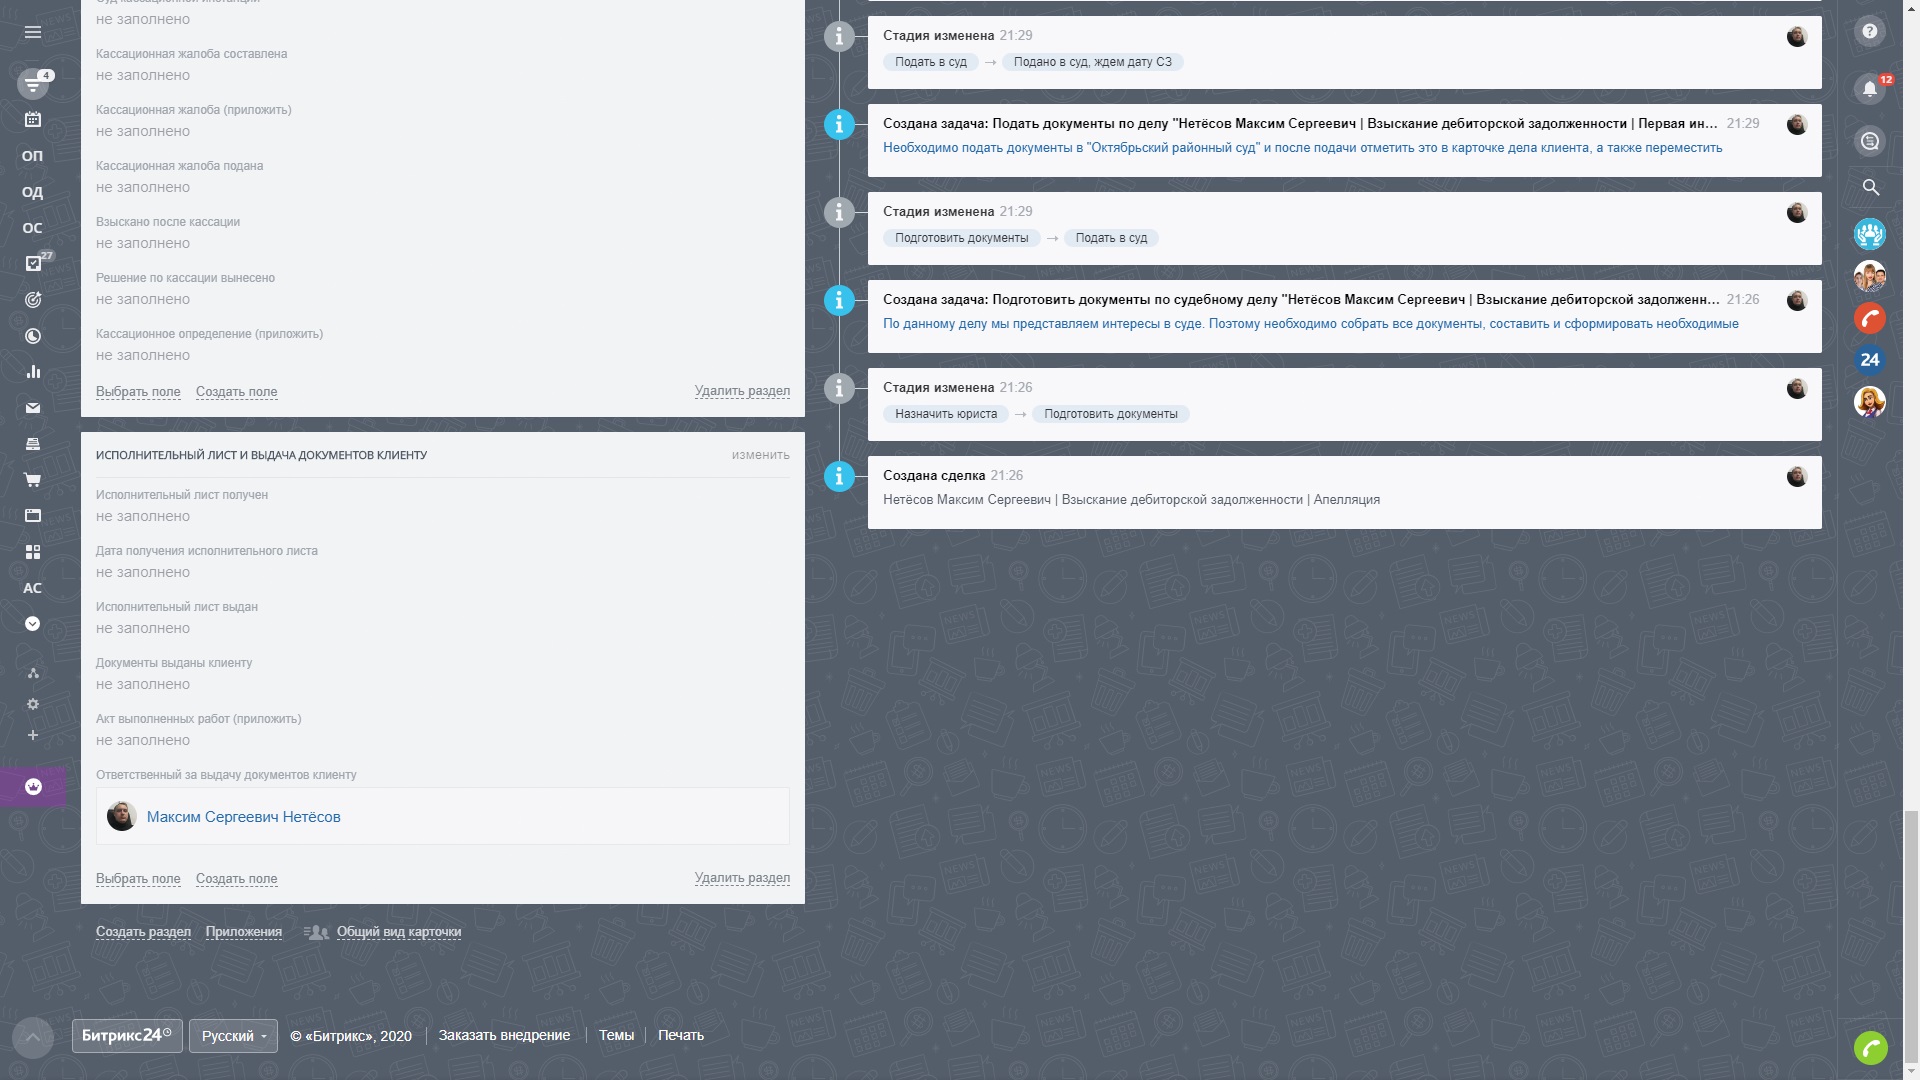Image resolution: width=1920 pixels, height=1080 pixels.
Task: Open Общий вид карточки options
Action: (x=398, y=932)
